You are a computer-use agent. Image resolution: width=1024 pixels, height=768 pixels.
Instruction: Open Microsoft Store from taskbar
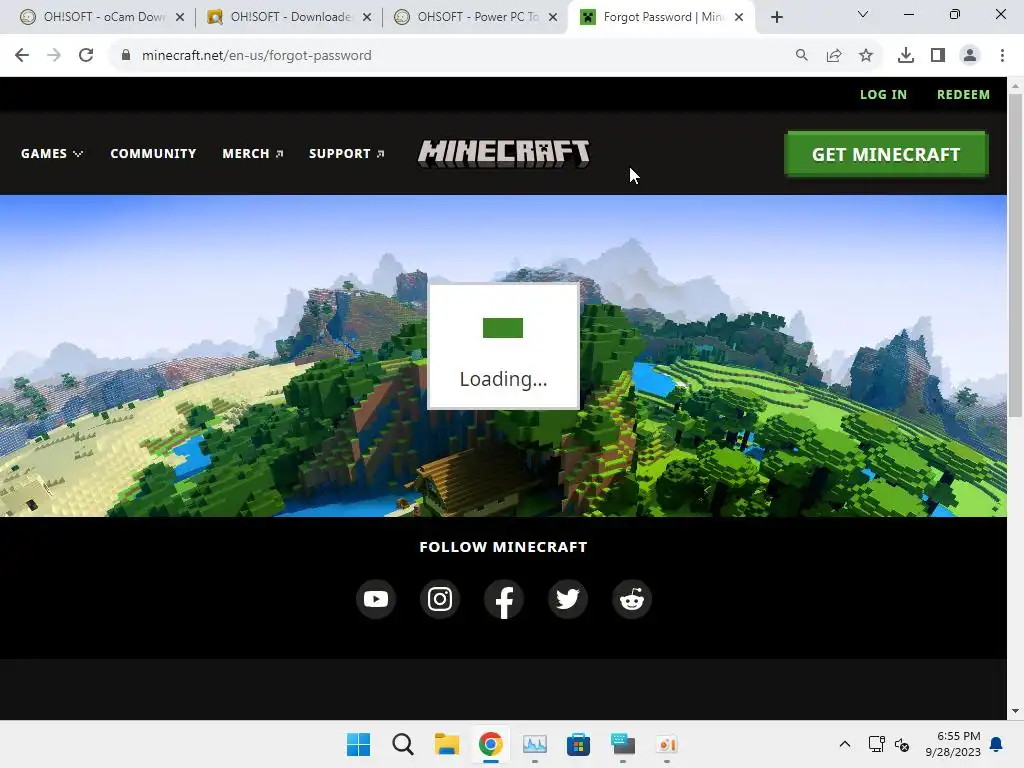coord(579,744)
